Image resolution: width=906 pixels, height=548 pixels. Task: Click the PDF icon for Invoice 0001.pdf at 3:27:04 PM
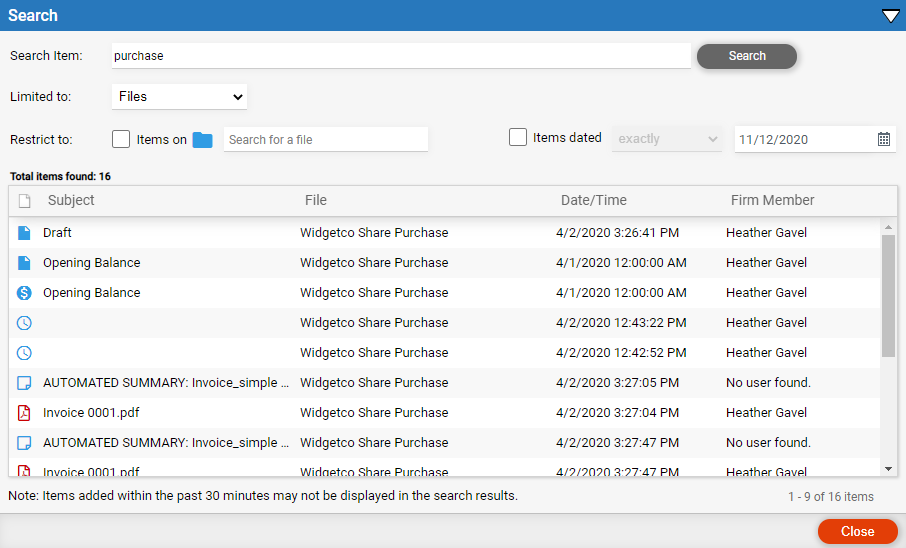24,413
